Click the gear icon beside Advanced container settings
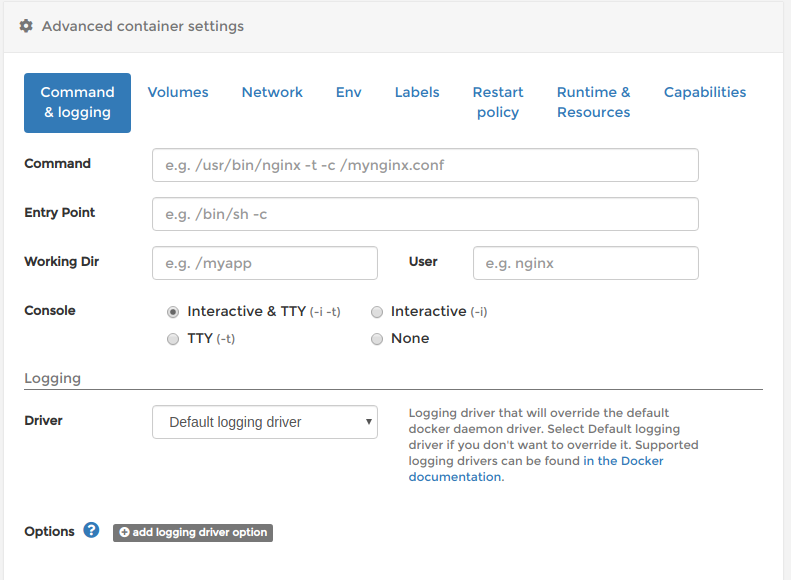Image resolution: width=791 pixels, height=580 pixels. click(27, 26)
